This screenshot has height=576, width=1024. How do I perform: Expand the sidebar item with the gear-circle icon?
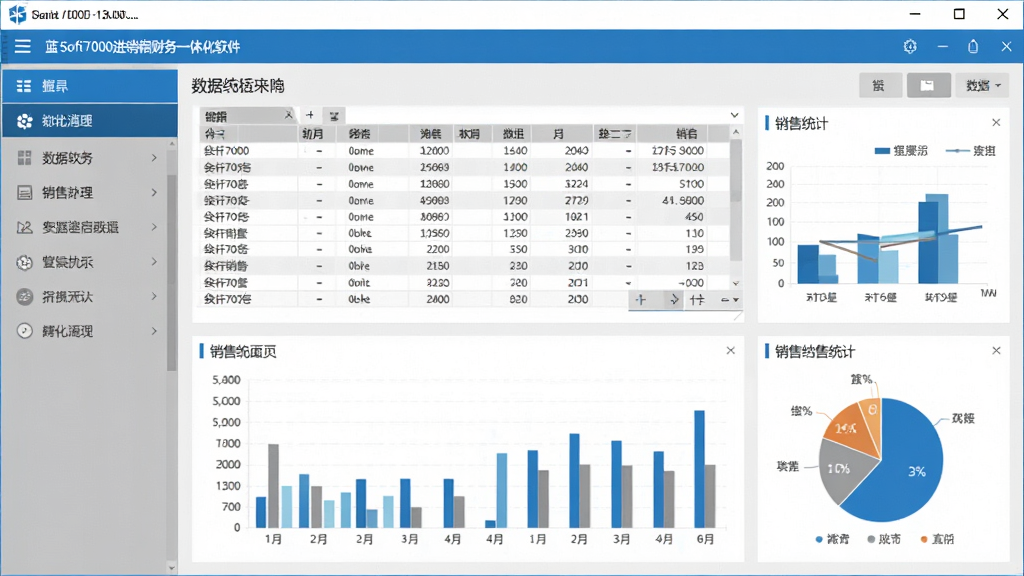(154, 262)
